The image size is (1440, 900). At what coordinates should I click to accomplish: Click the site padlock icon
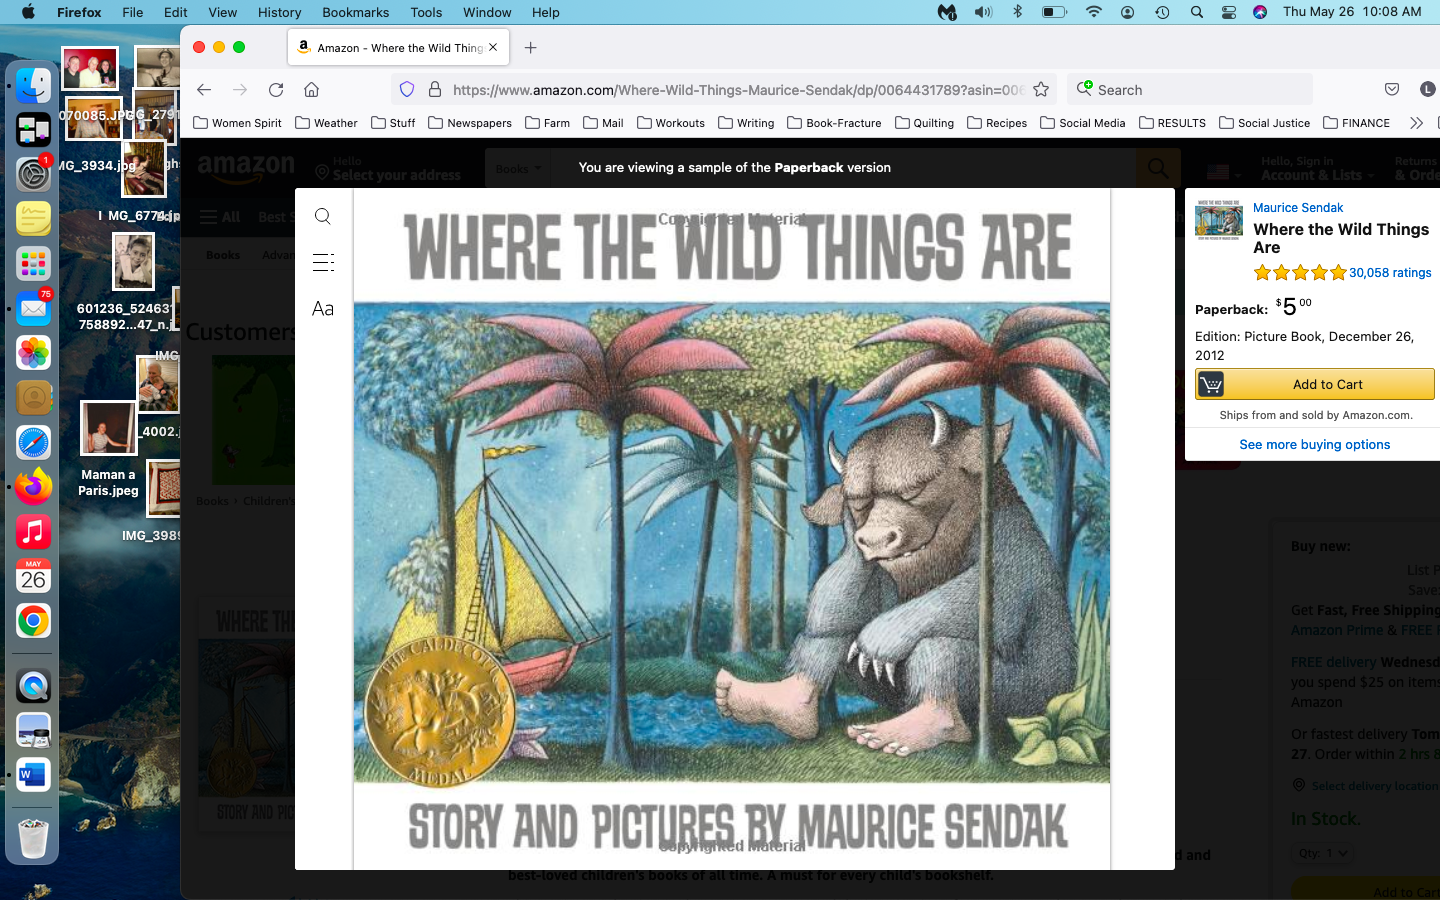[435, 89]
